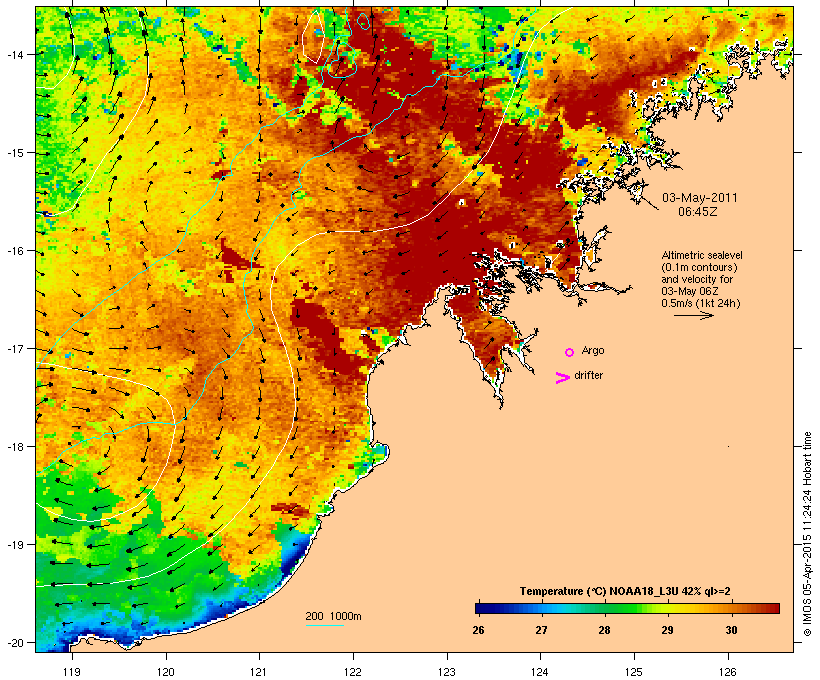This screenshot has width=820, height=680.
Task: Click the latitude axis label -17
Action: pos(15,348)
